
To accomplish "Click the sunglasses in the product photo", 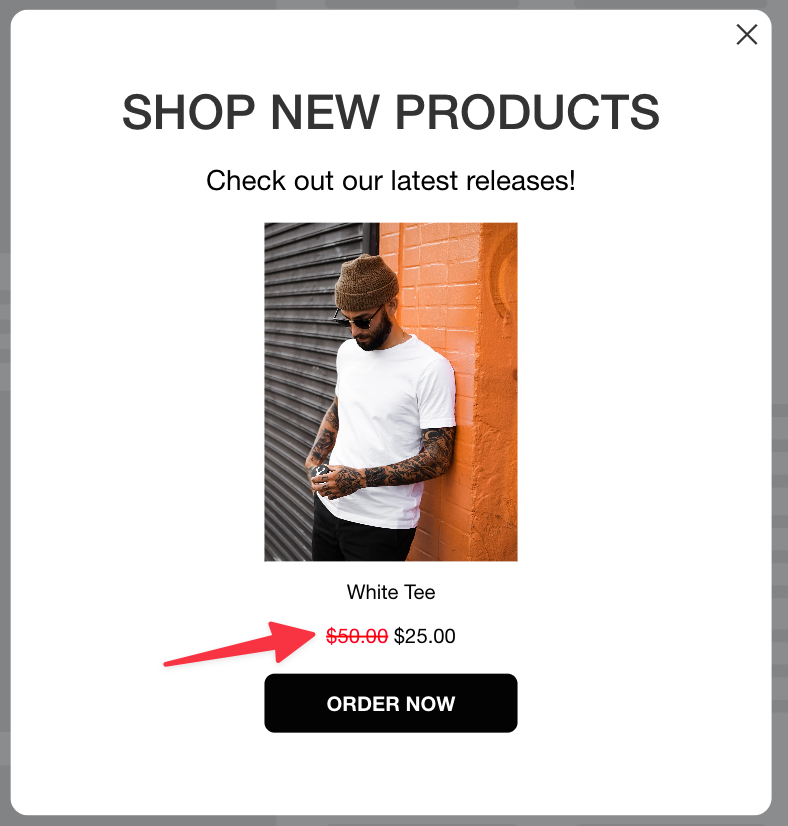I will coord(358,319).
